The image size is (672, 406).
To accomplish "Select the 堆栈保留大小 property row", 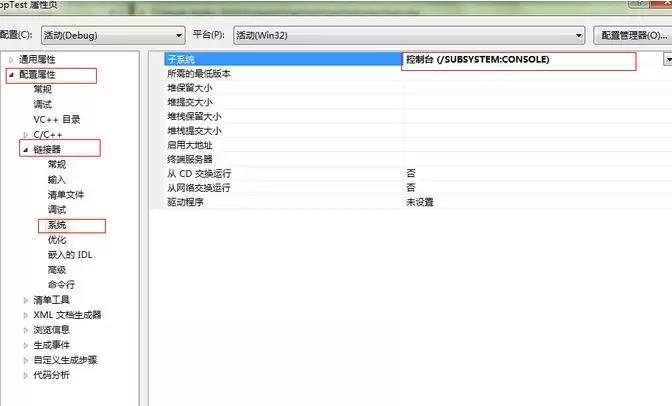I will point(195,116).
